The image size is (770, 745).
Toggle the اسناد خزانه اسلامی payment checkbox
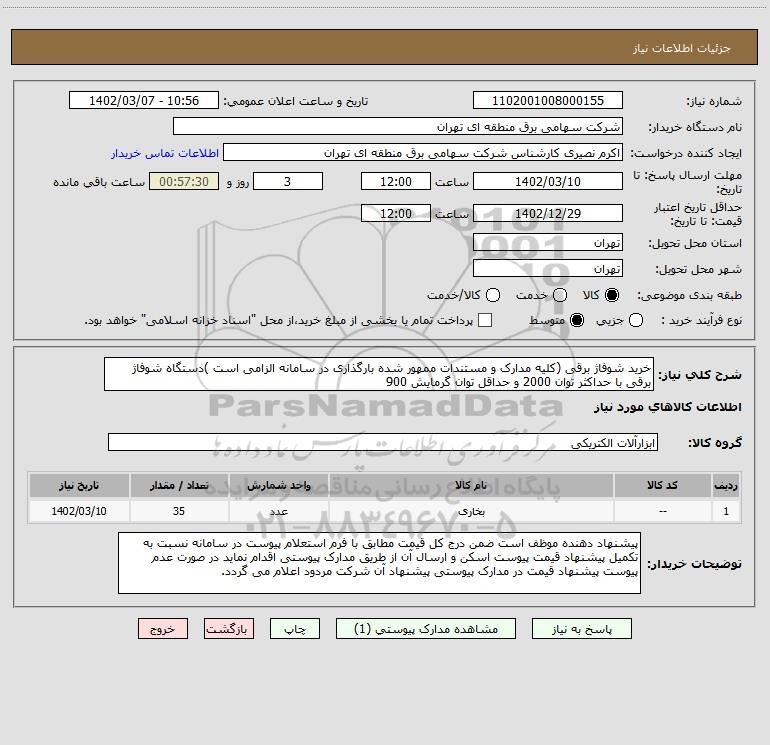tap(485, 320)
